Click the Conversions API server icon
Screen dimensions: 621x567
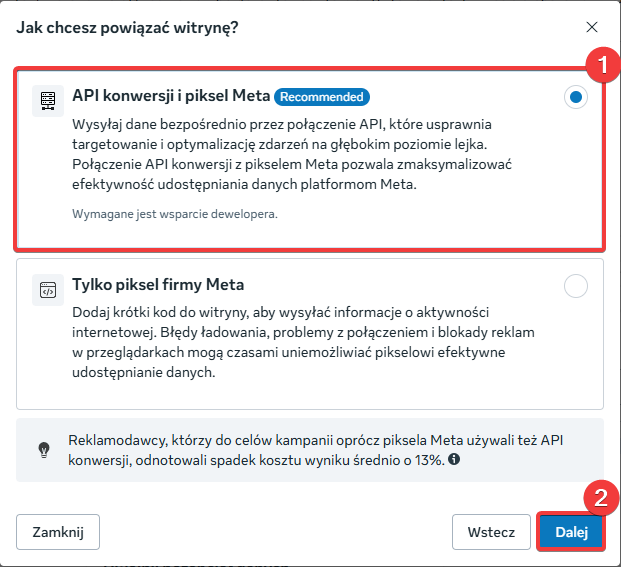(x=47, y=100)
